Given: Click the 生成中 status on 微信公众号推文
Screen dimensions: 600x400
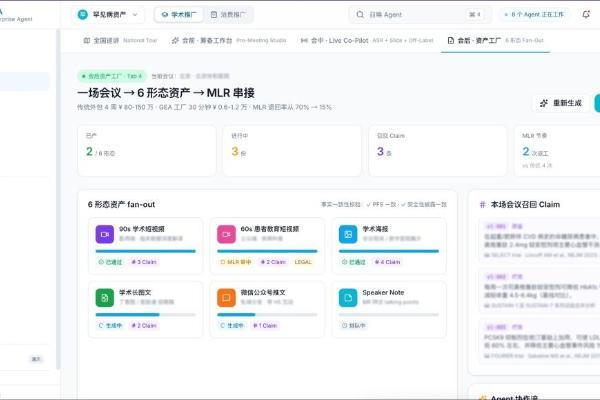Looking at the screenshot, I should [x=232, y=326].
